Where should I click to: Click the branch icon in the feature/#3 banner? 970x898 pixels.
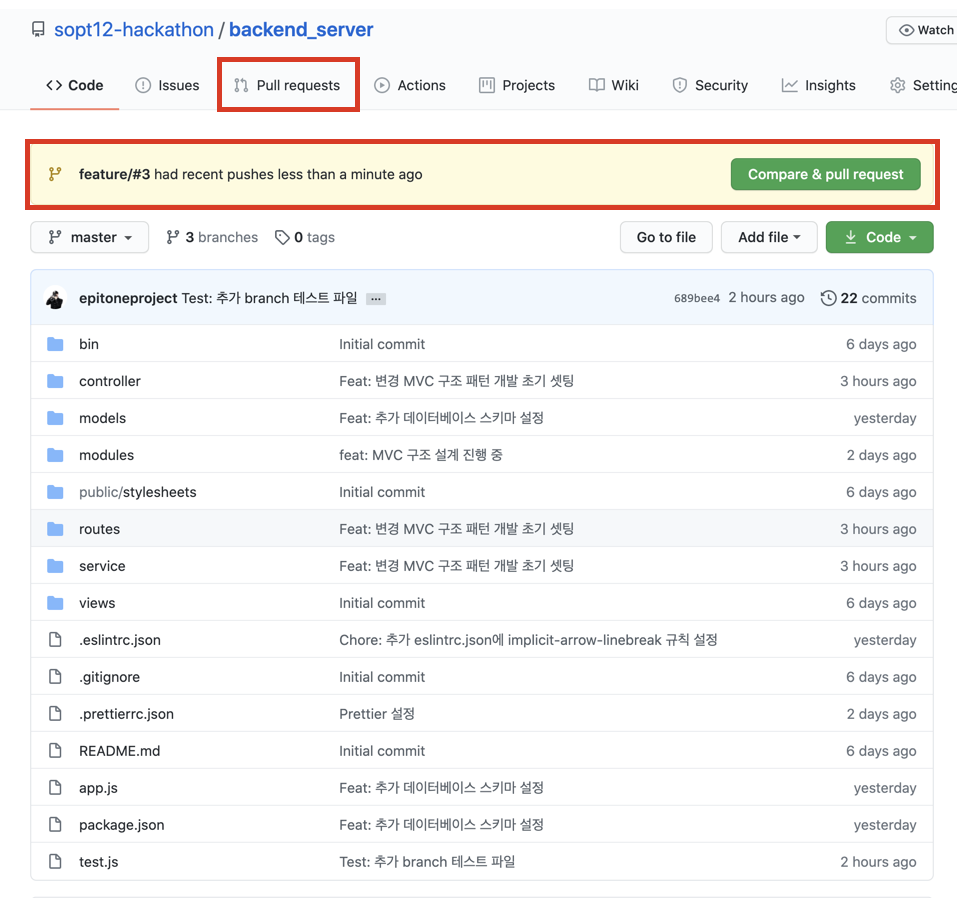pyautogui.click(x=55, y=174)
